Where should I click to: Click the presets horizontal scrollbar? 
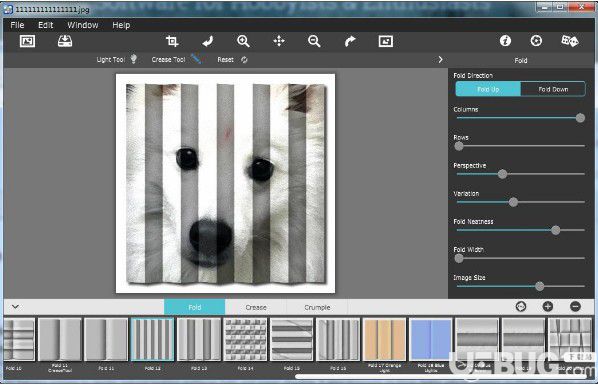[x=440, y=376]
